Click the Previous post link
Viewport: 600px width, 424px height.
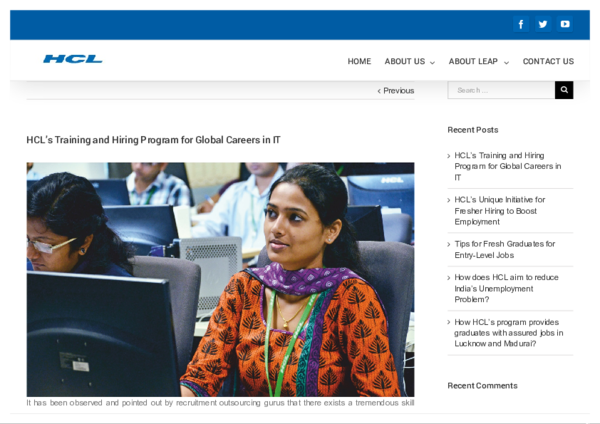coord(396,91)
